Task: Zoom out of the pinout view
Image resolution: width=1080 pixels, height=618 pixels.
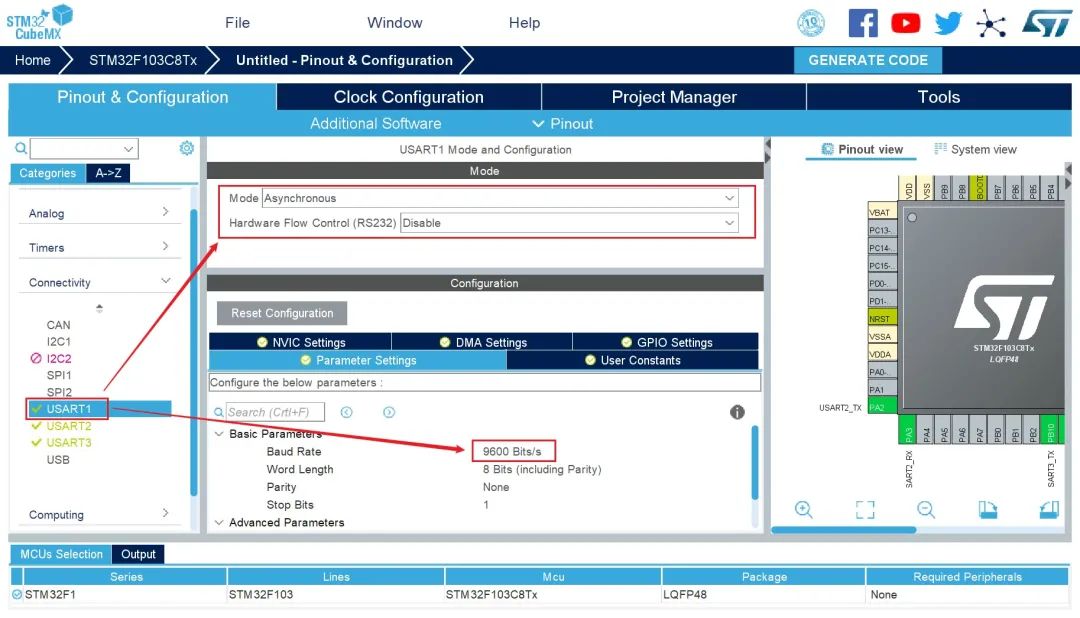Action: (926, 510)
